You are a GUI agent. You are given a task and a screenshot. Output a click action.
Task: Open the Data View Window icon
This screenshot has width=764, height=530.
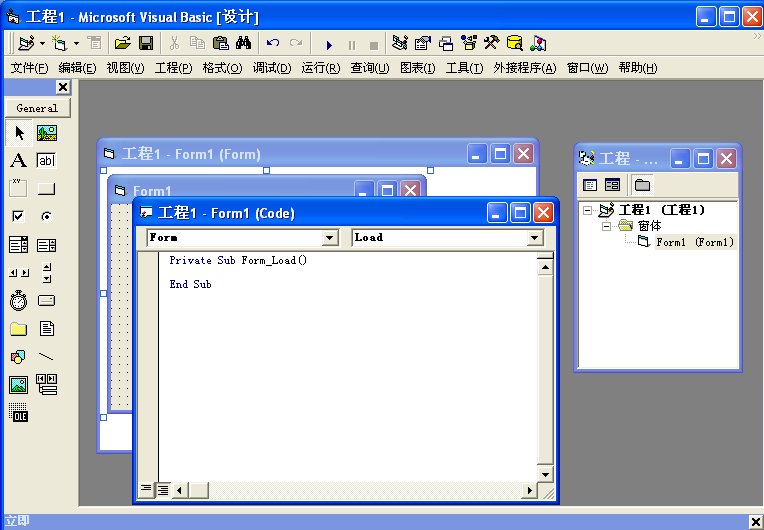coord(515,43)
